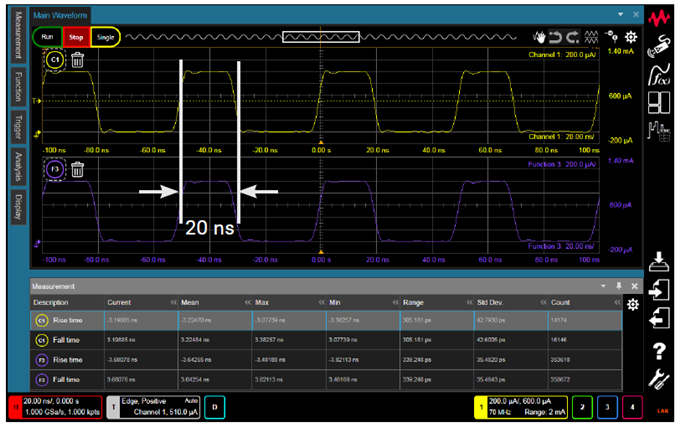Click the C1 trigger level marker T
Viewport: 680px width, 427px height.
tap(36, 101)
